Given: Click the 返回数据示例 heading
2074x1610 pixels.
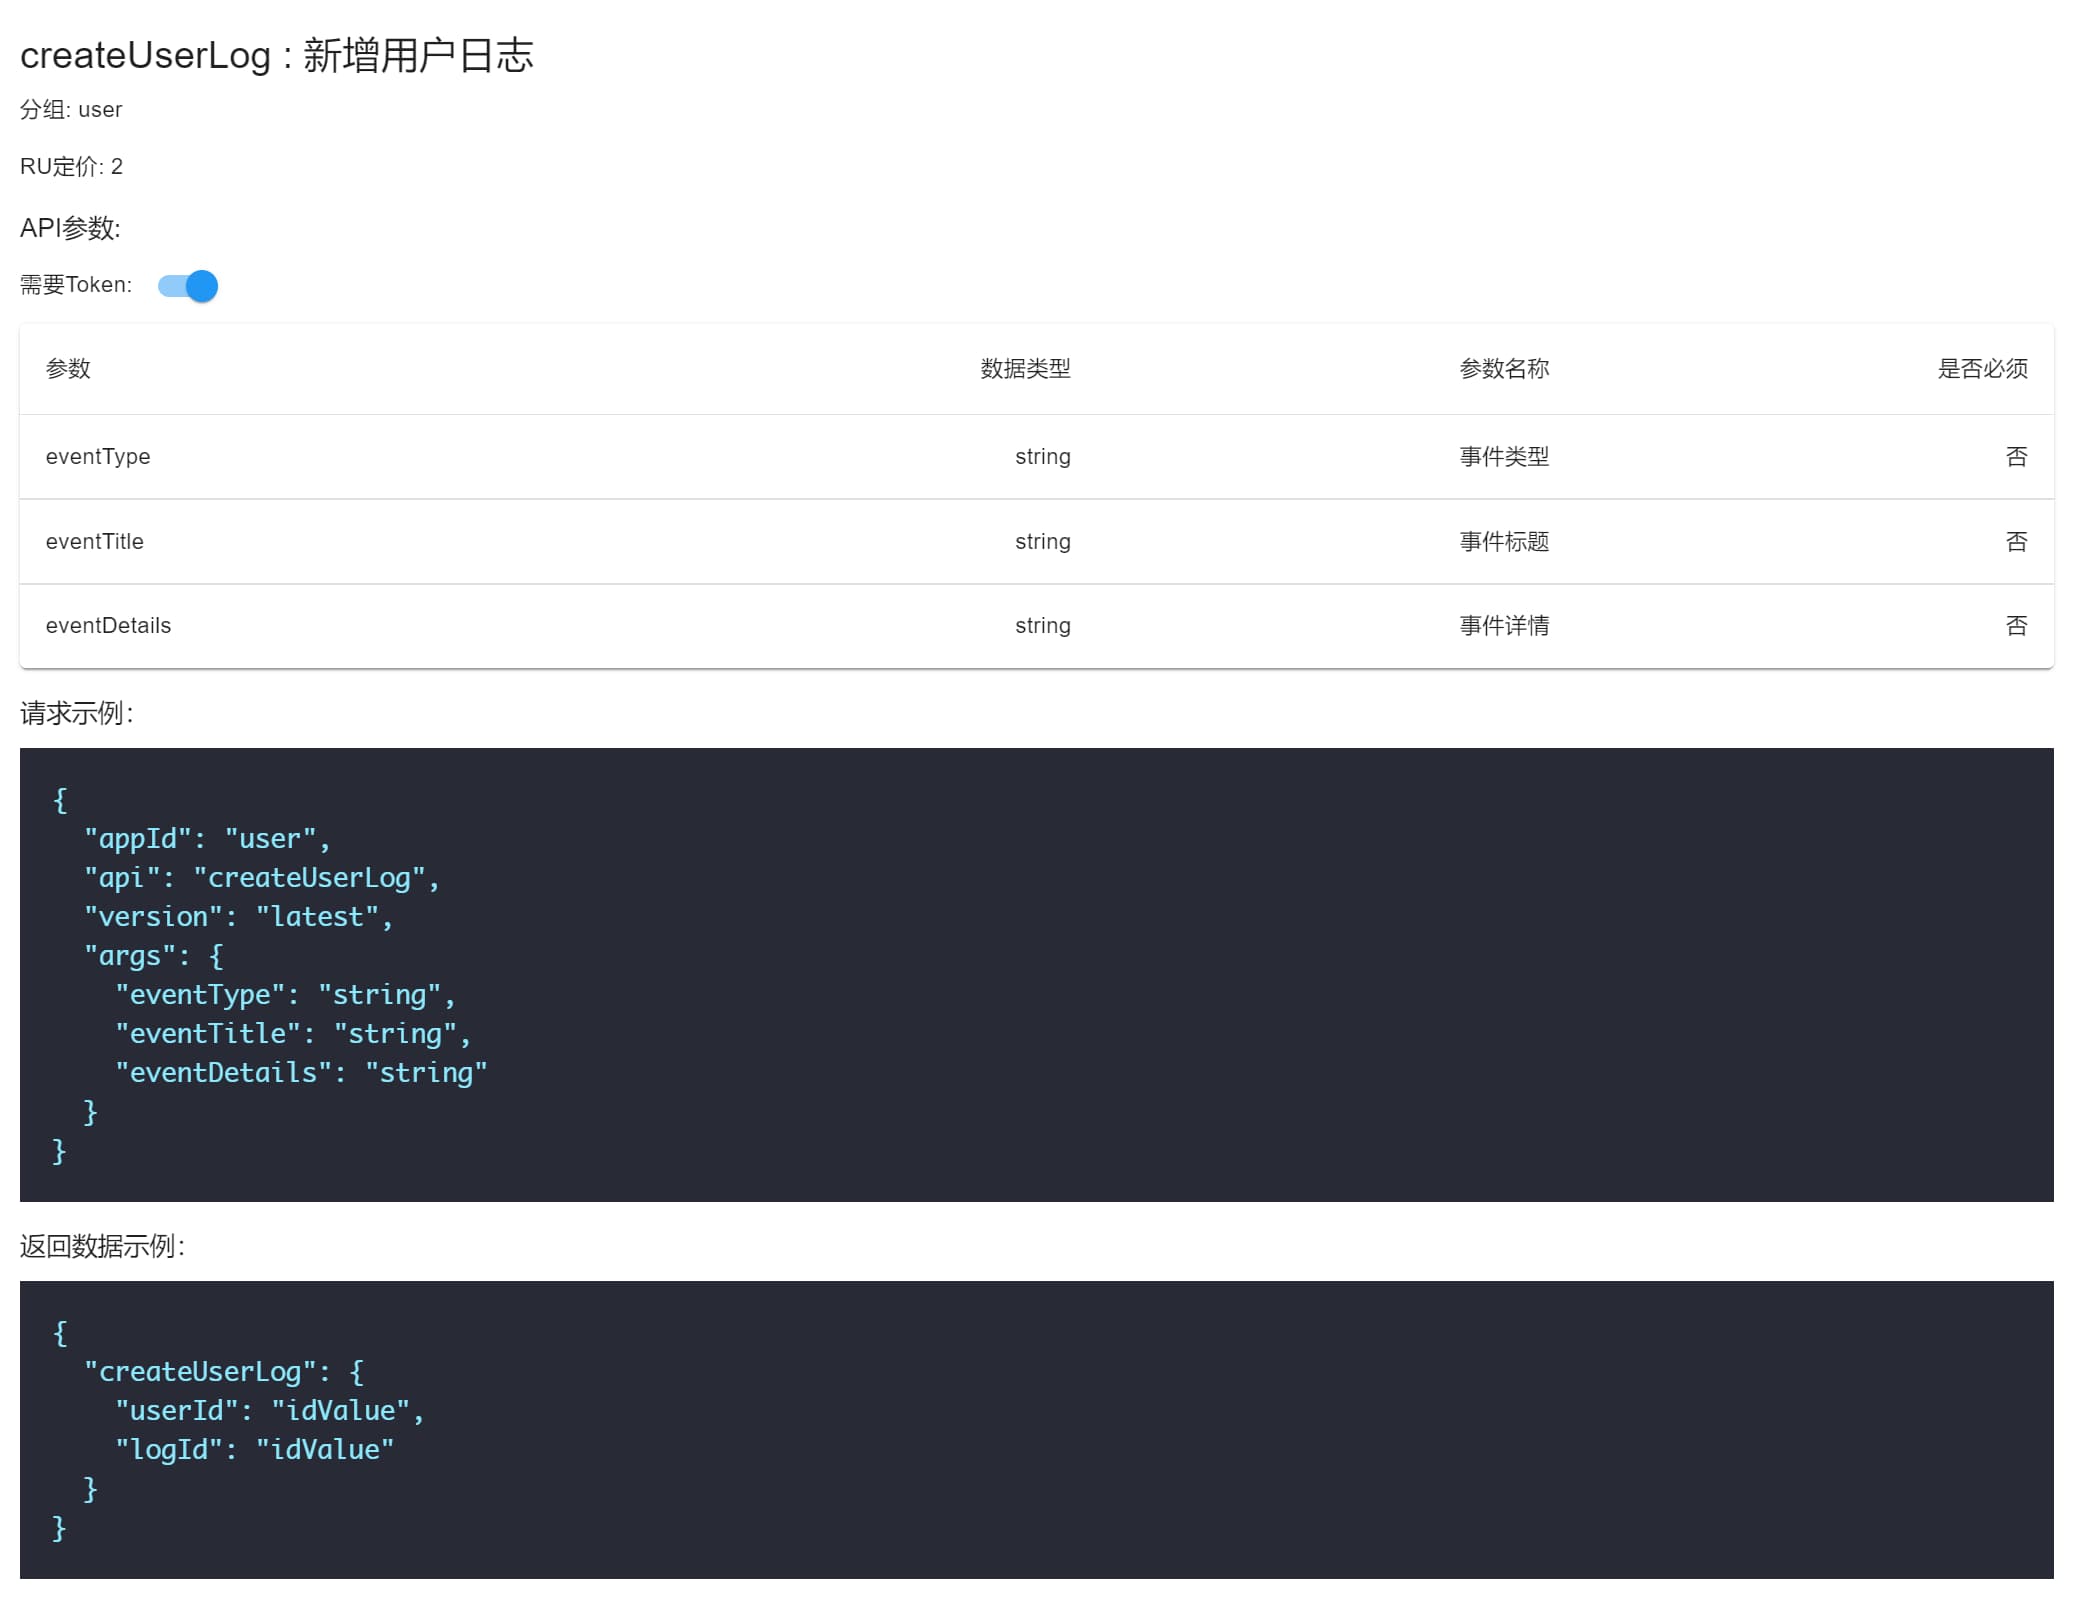Looking at the screenshot, I should coord(103,1246).
